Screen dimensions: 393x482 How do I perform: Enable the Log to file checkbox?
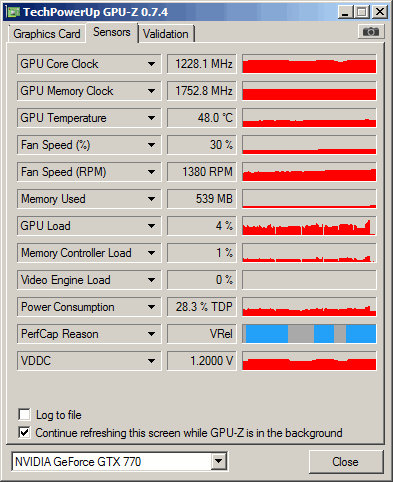tap(24, 415)
